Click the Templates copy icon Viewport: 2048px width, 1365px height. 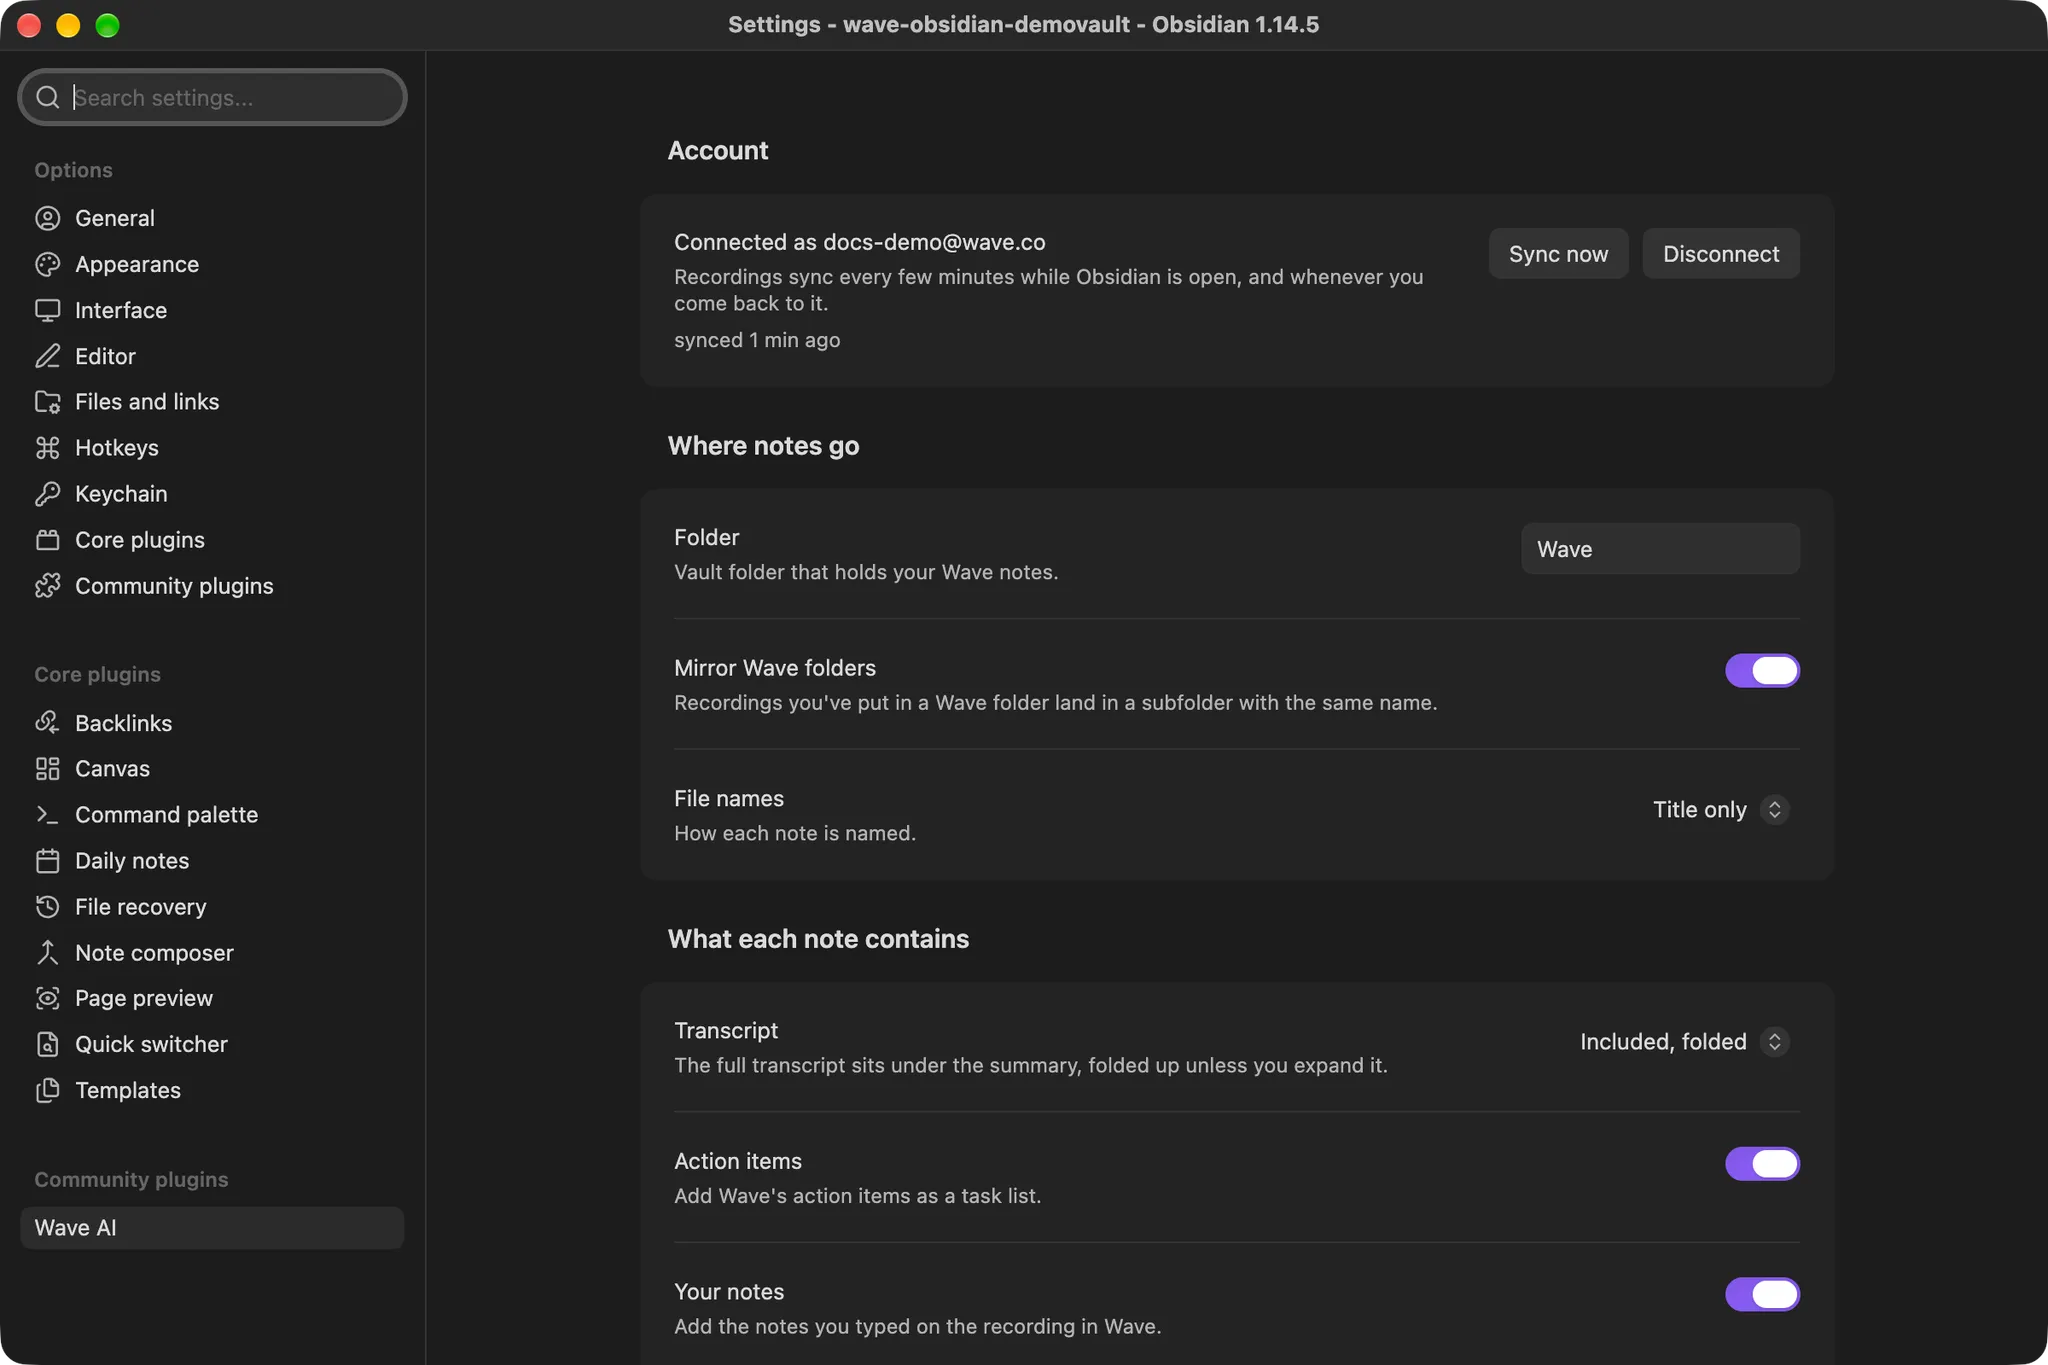pos(47,1090)
